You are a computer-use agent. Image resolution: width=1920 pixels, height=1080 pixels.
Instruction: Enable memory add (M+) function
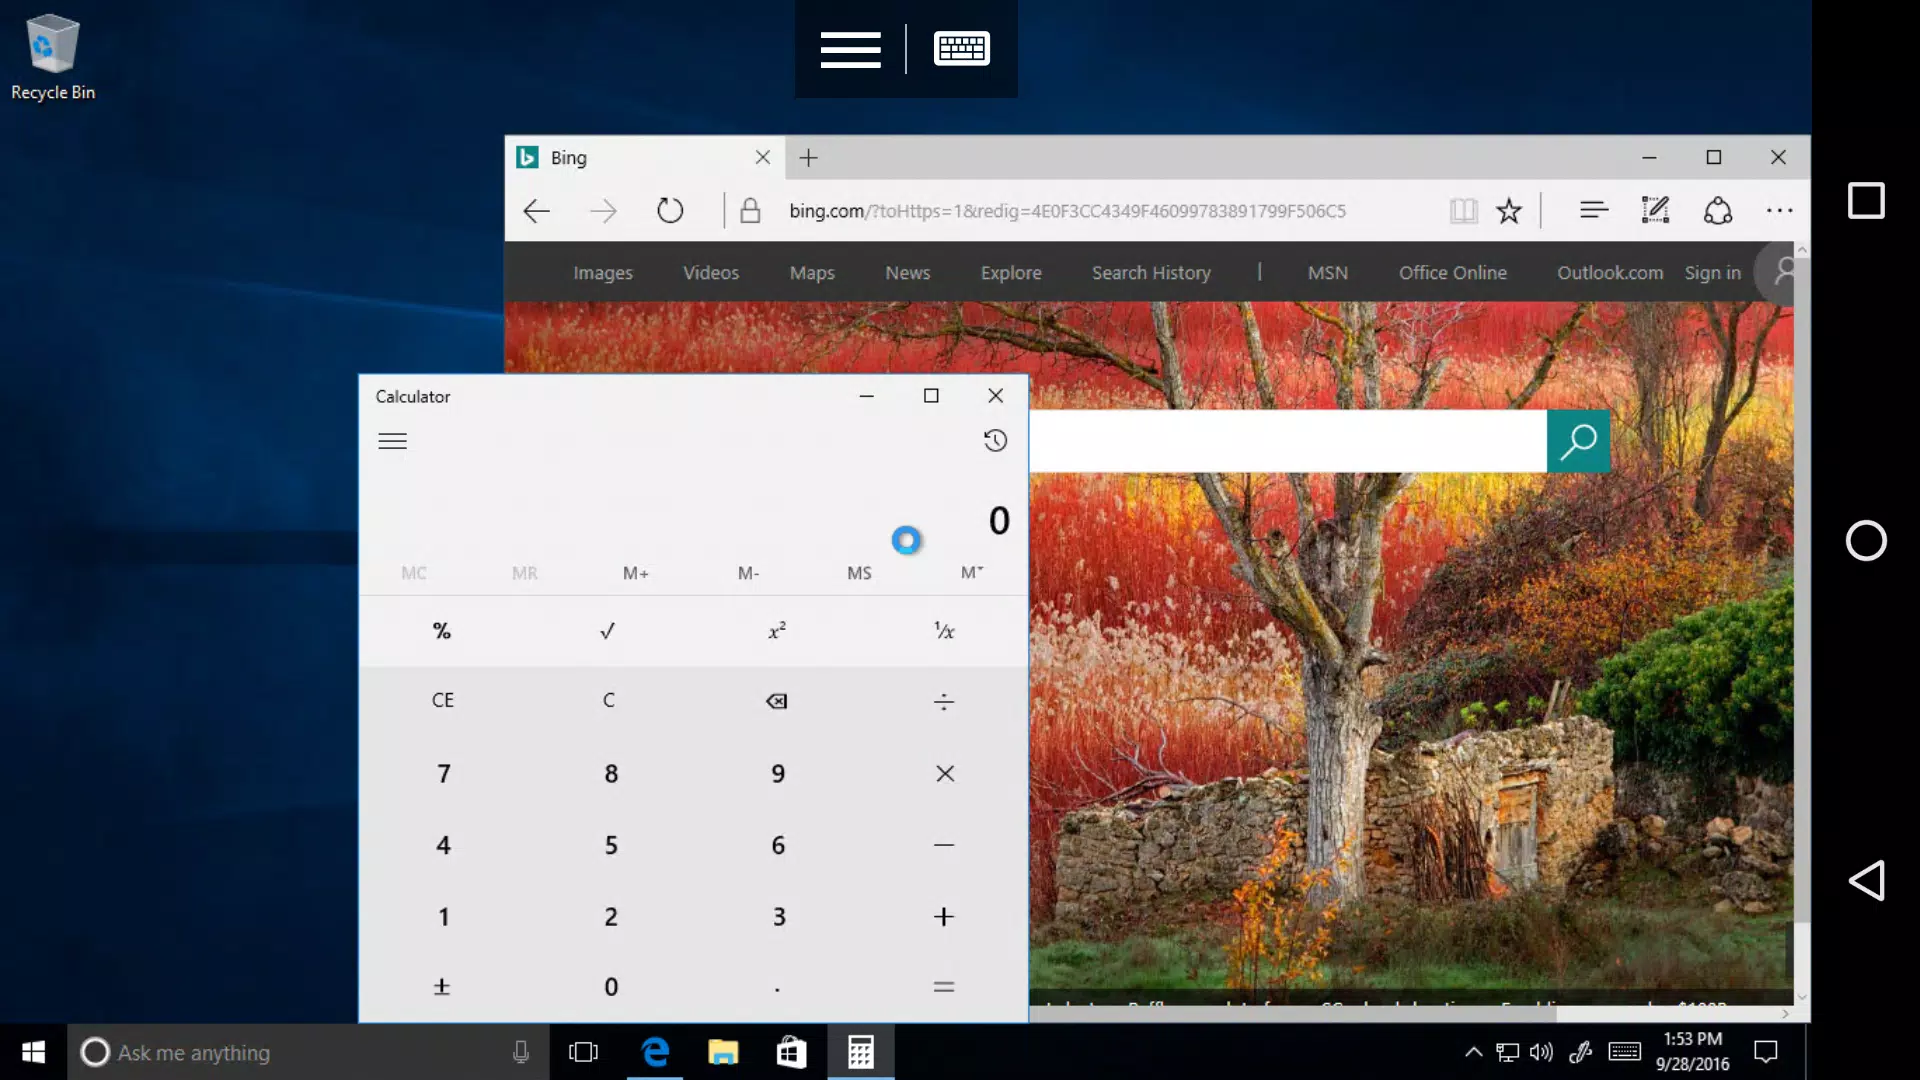pyautogui.click(x=637, y=572)
